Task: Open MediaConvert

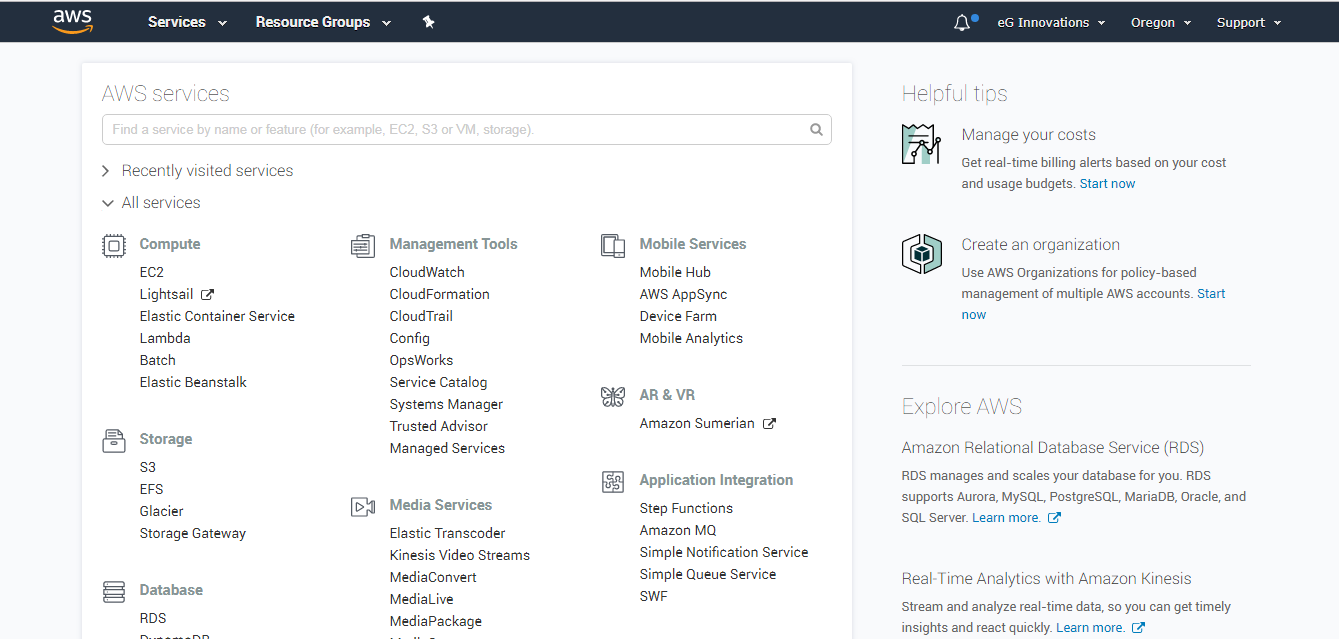Action: 433,577
